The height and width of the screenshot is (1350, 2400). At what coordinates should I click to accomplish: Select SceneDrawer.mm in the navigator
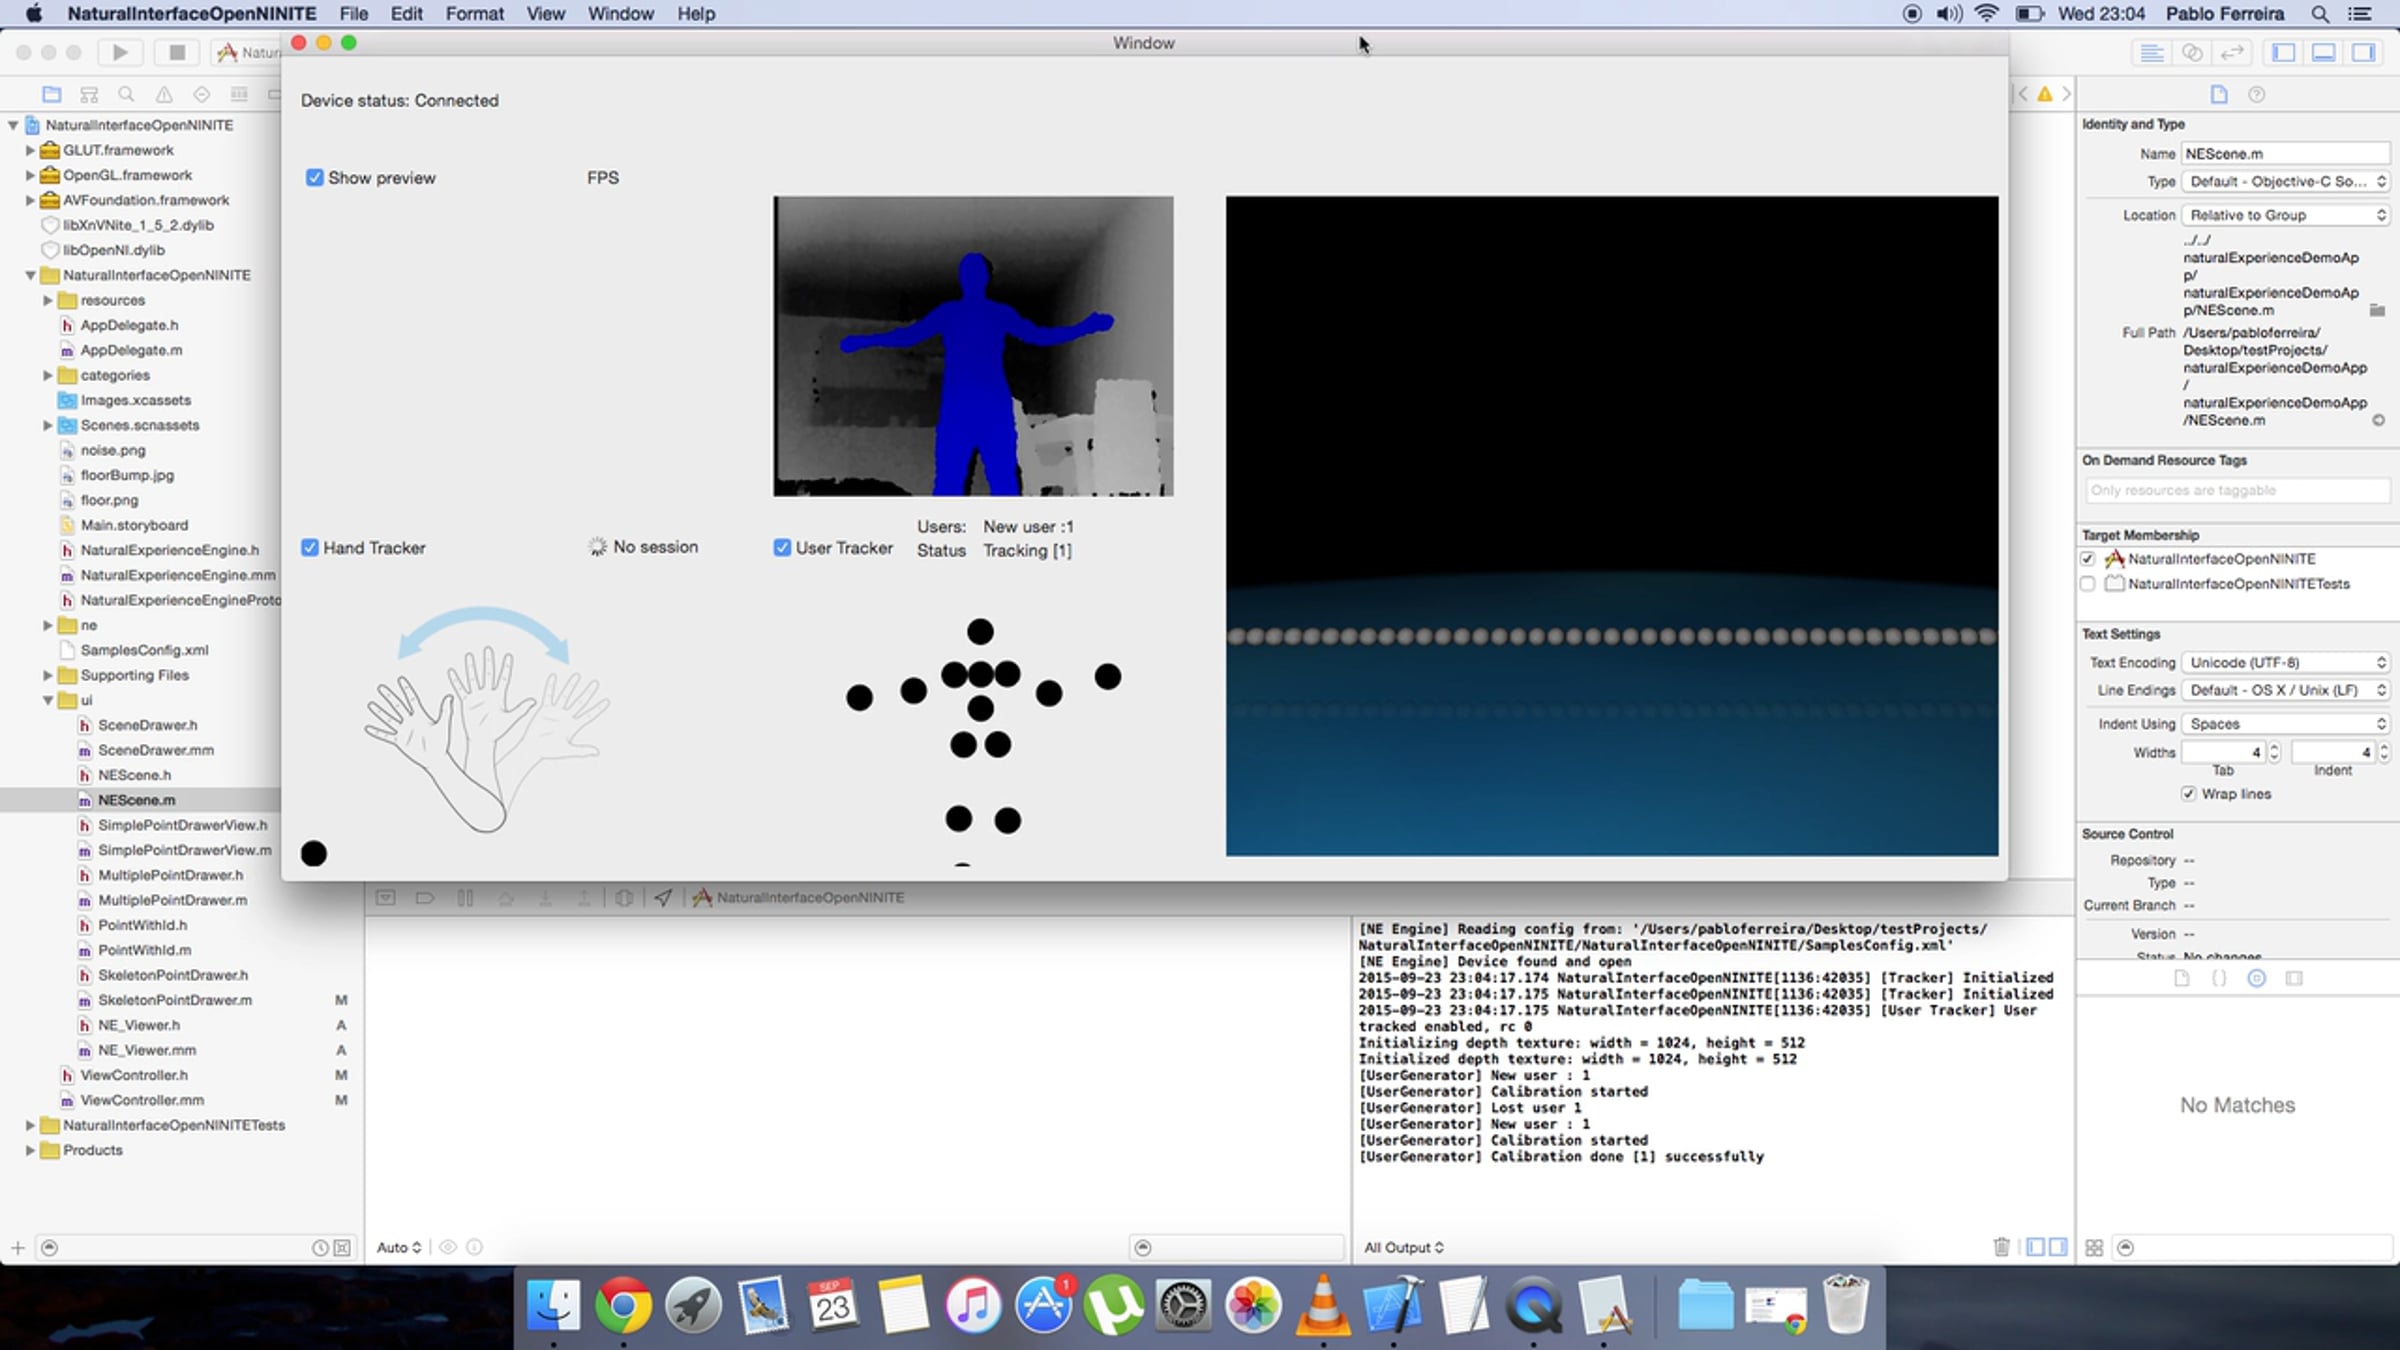(x=156, y=750)
